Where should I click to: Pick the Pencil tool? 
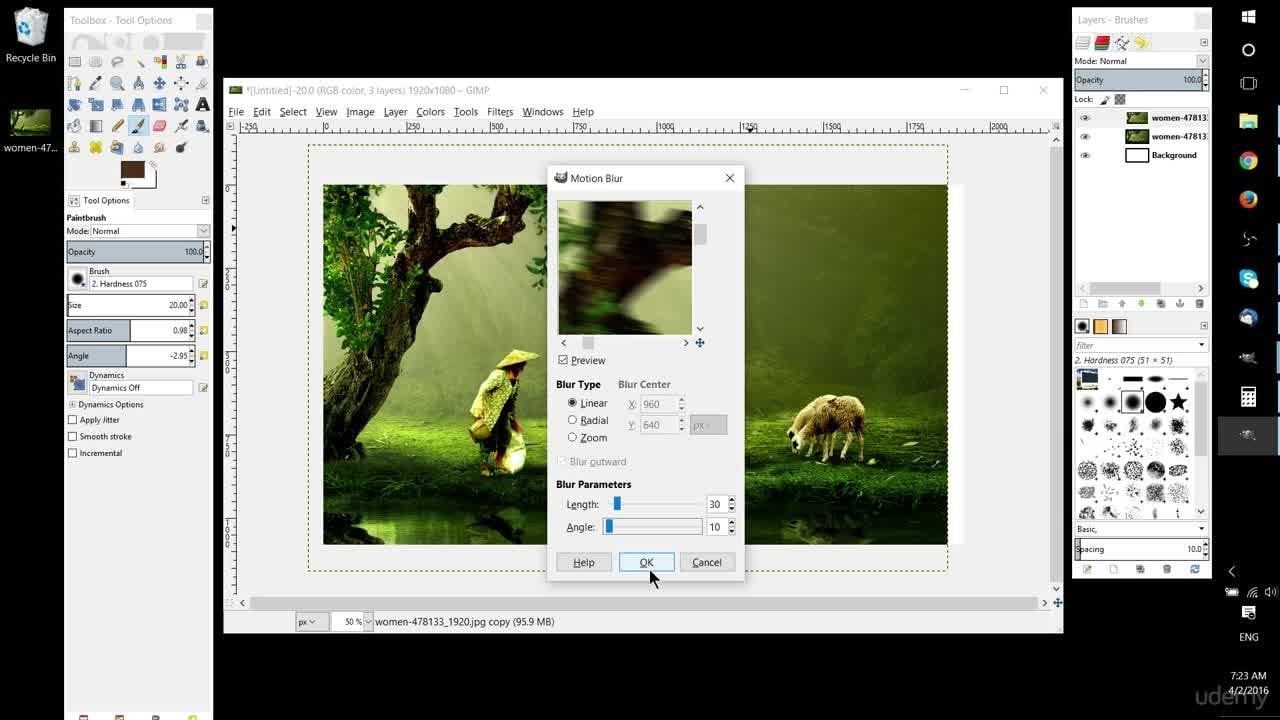(117, 126)
